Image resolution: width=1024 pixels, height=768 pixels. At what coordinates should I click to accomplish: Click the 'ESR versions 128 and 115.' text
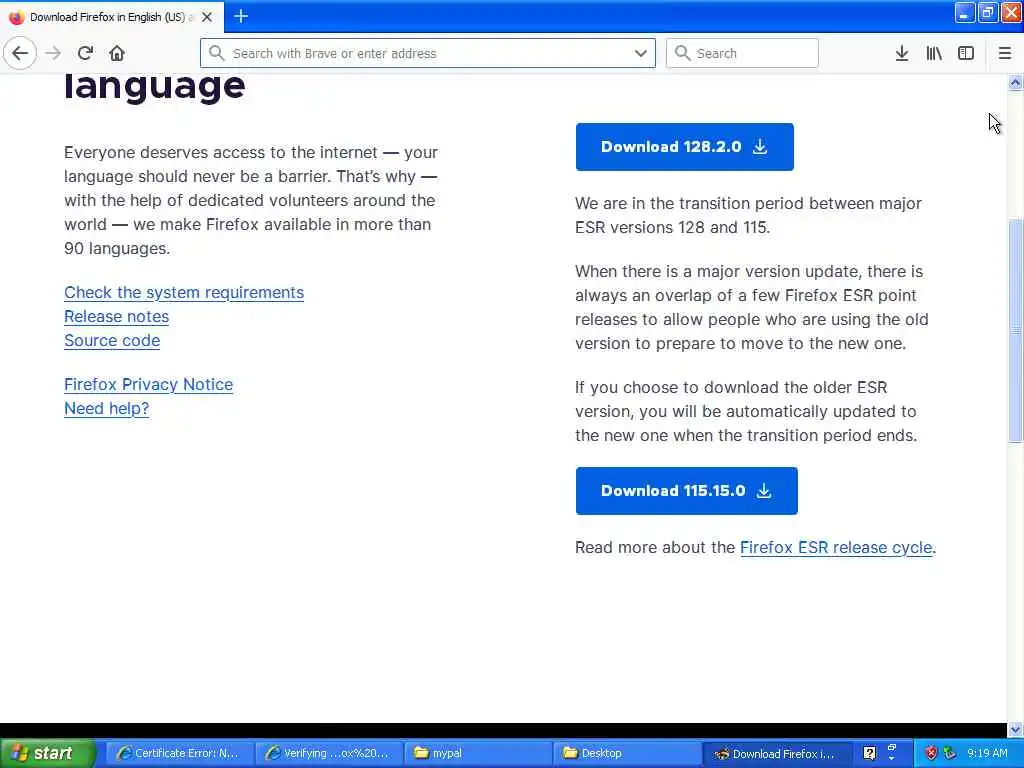(673, 228)
